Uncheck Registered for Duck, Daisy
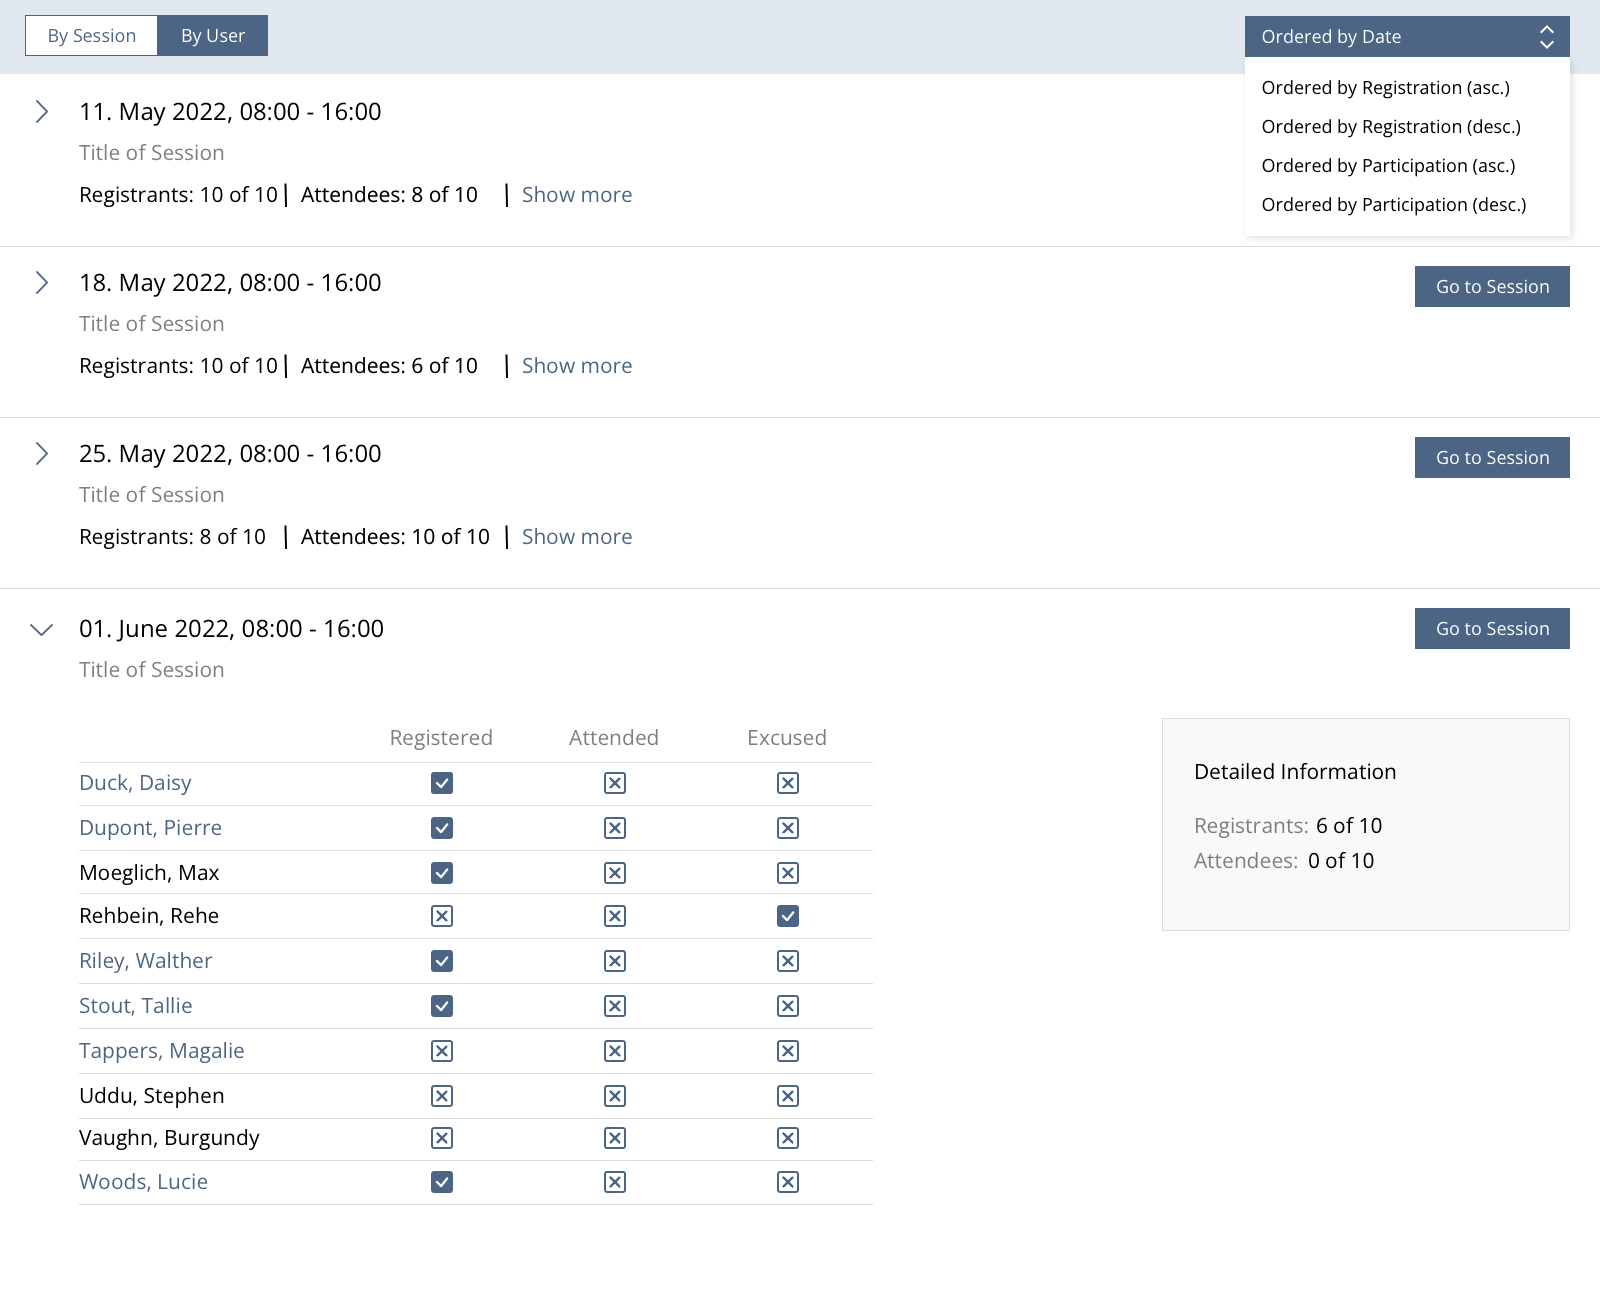Image resolution: width=1600 pixels, height=1314 pixels. [442, 783]
